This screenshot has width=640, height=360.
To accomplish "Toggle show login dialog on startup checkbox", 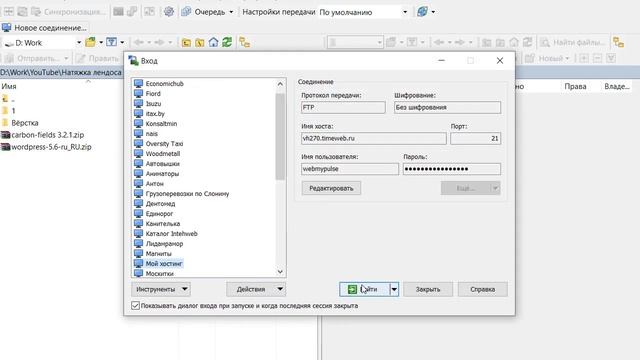I will tap(136, 306).
